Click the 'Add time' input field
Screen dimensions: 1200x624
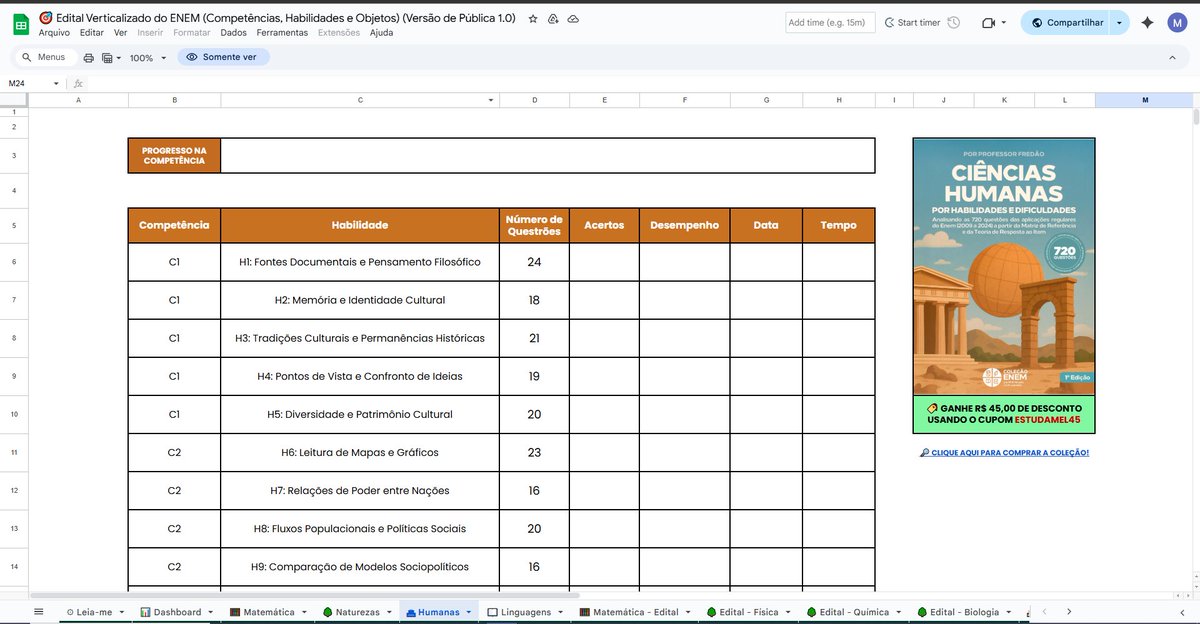(828, 22)
